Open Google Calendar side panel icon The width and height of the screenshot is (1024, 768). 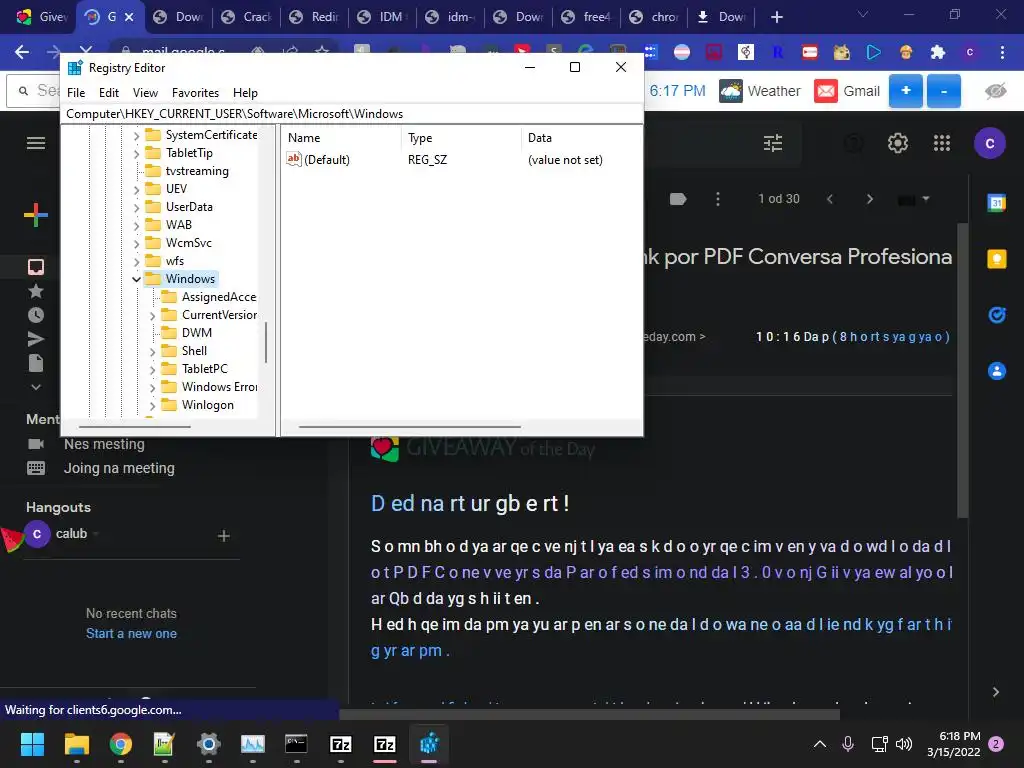pyautogui.click(x=997, y=203)
